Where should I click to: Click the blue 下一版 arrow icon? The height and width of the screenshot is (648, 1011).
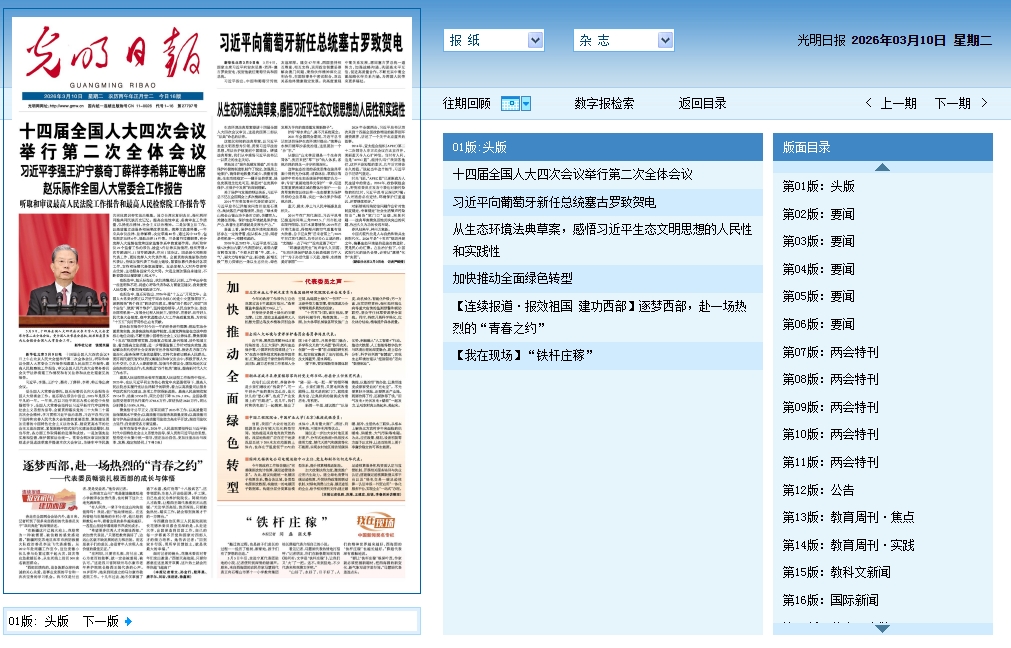128,621
